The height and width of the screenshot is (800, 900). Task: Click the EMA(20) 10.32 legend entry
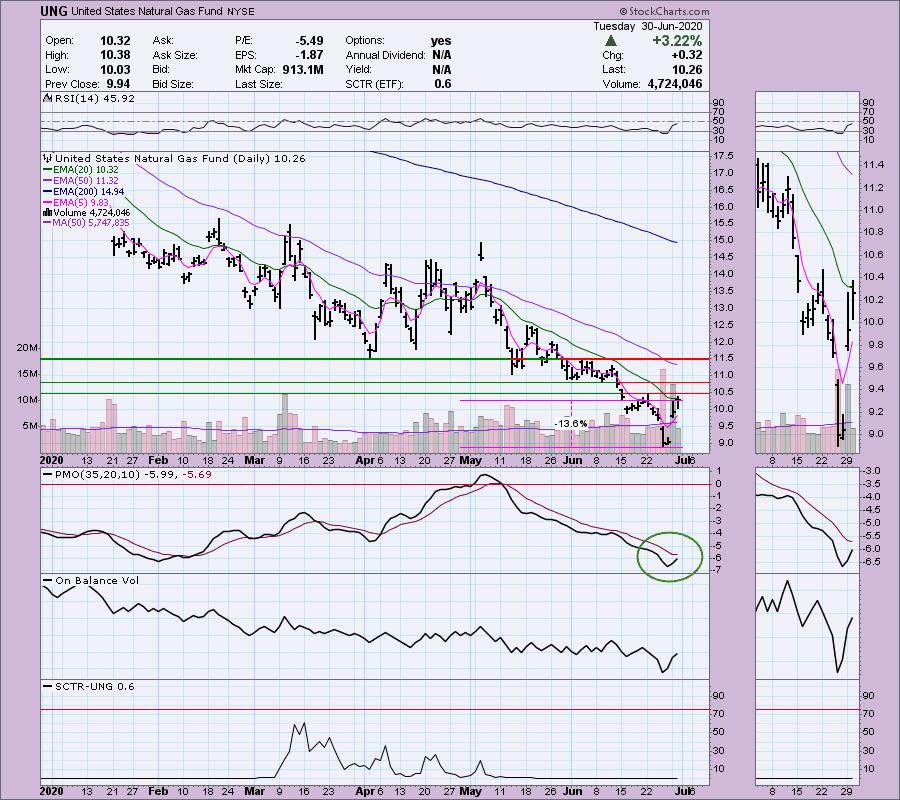[x=82, y=170]
